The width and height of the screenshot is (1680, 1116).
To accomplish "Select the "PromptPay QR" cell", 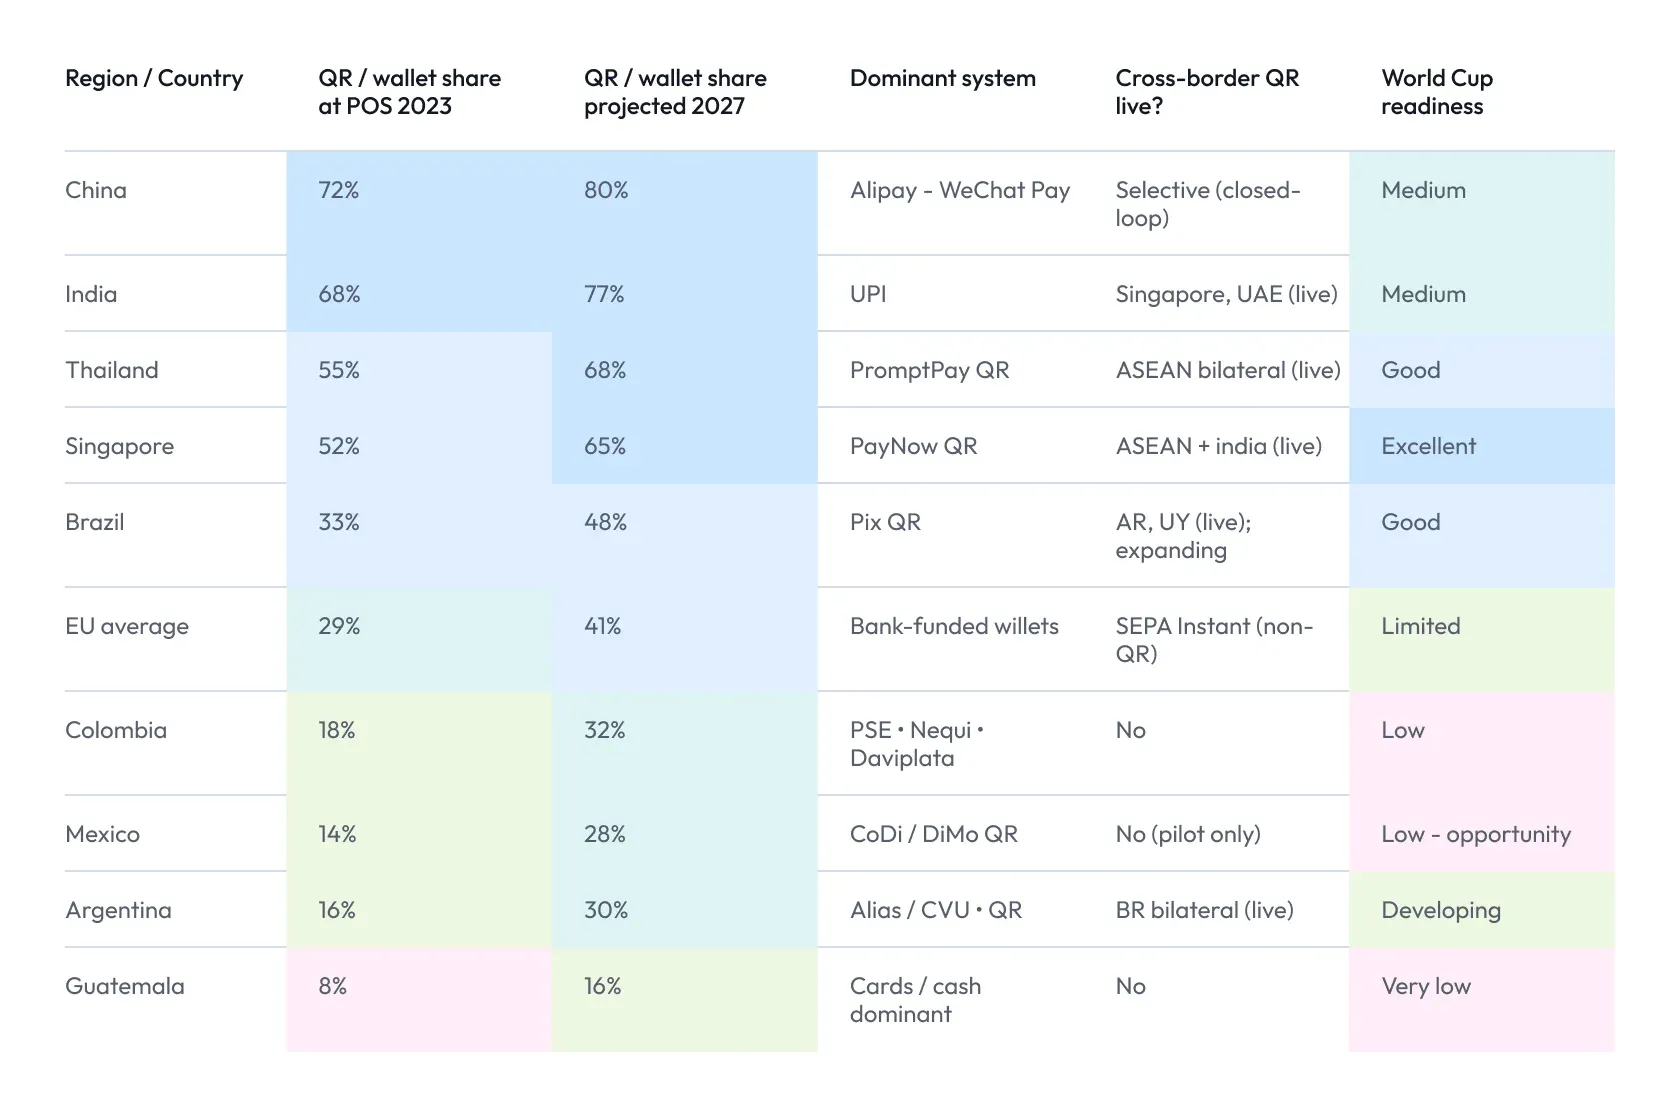I will (929, 370).
